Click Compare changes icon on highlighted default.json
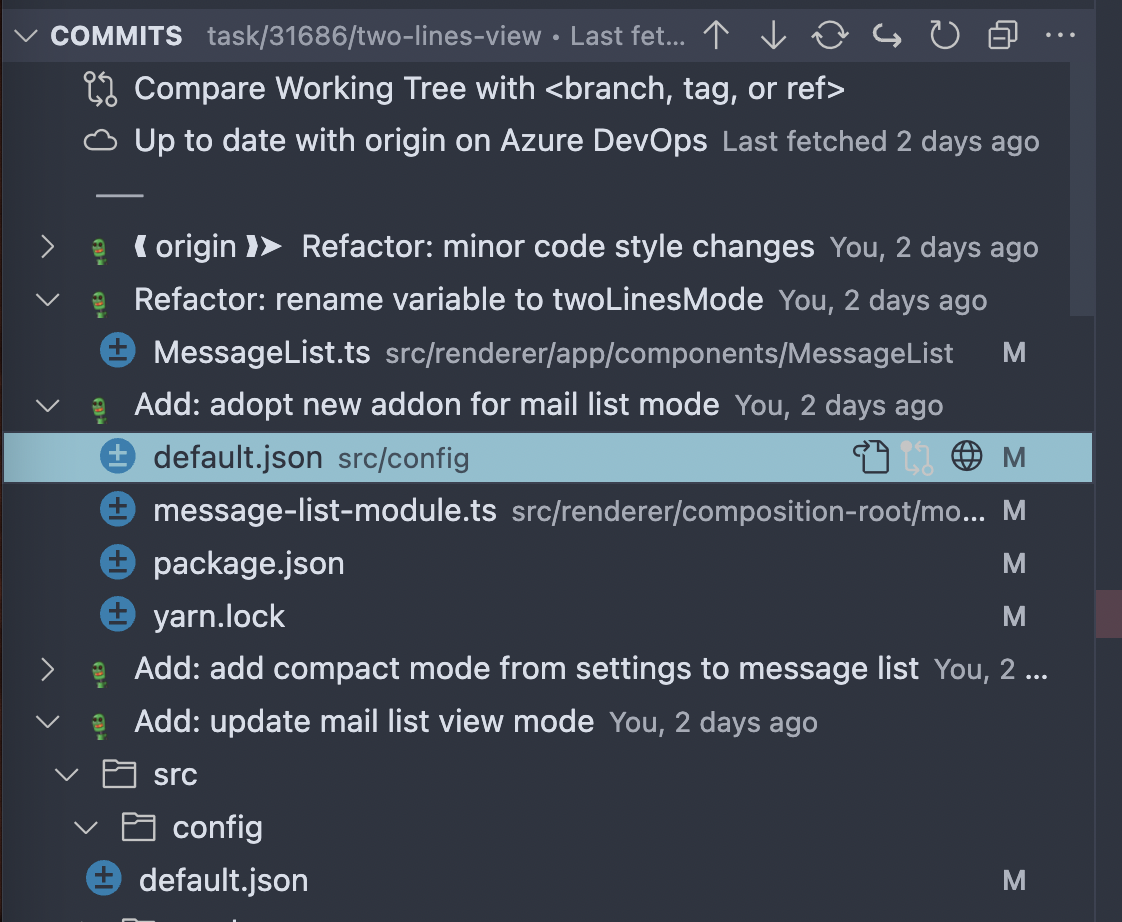1122x922 pixels. (917, 457)
